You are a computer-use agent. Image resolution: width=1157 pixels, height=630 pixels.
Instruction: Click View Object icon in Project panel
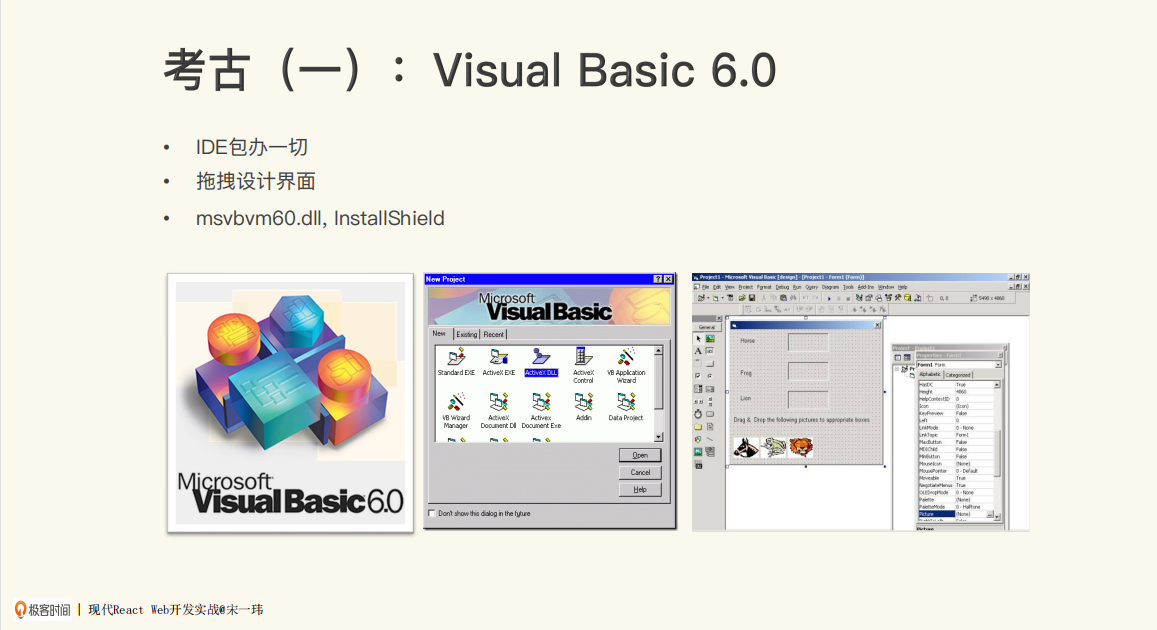(x=907, y=358)
